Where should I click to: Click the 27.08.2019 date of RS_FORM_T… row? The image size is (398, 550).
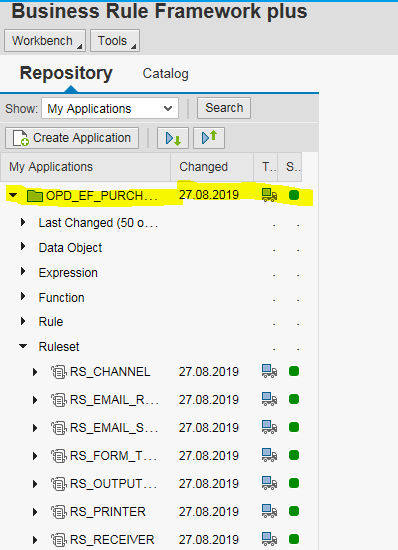[x=209, y=456]
